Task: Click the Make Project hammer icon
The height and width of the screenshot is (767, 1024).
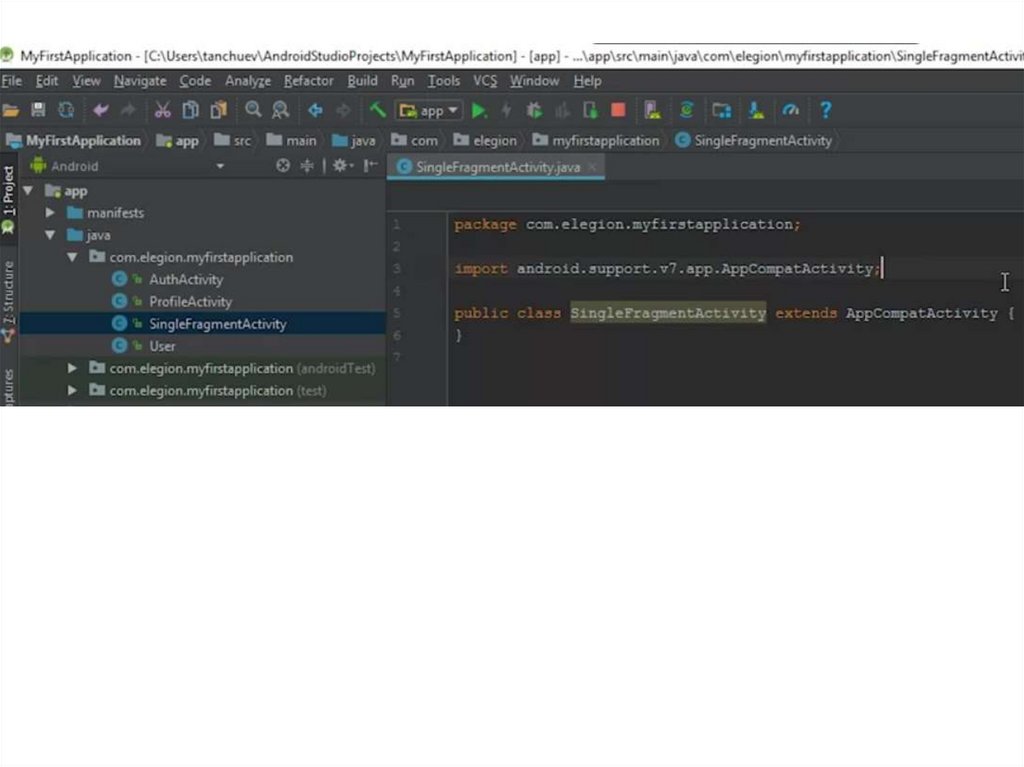Action: tap(377, 110)
